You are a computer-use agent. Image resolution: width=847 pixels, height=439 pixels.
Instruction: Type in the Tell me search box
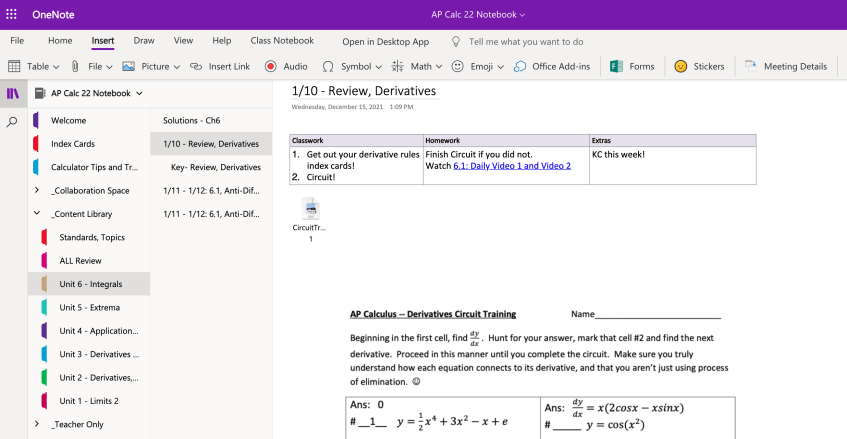pyautogui.click(x=525, y=42)
